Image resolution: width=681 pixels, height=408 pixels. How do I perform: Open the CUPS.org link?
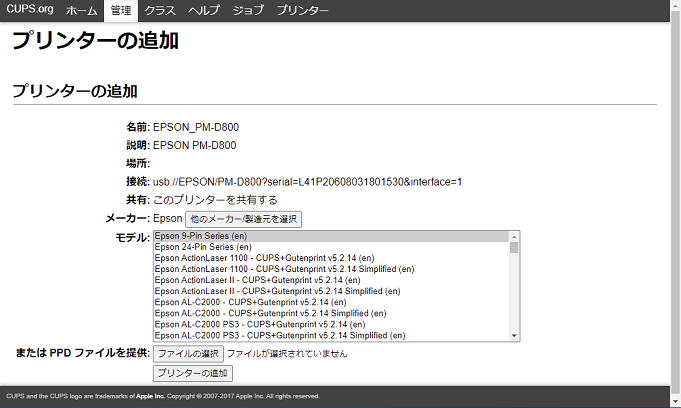(x=30, y=10)
